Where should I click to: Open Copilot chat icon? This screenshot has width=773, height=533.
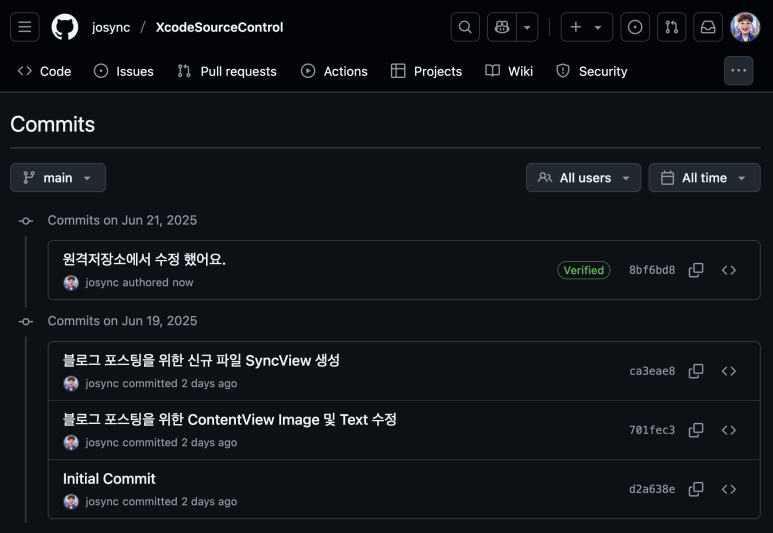tap(502, 27)
